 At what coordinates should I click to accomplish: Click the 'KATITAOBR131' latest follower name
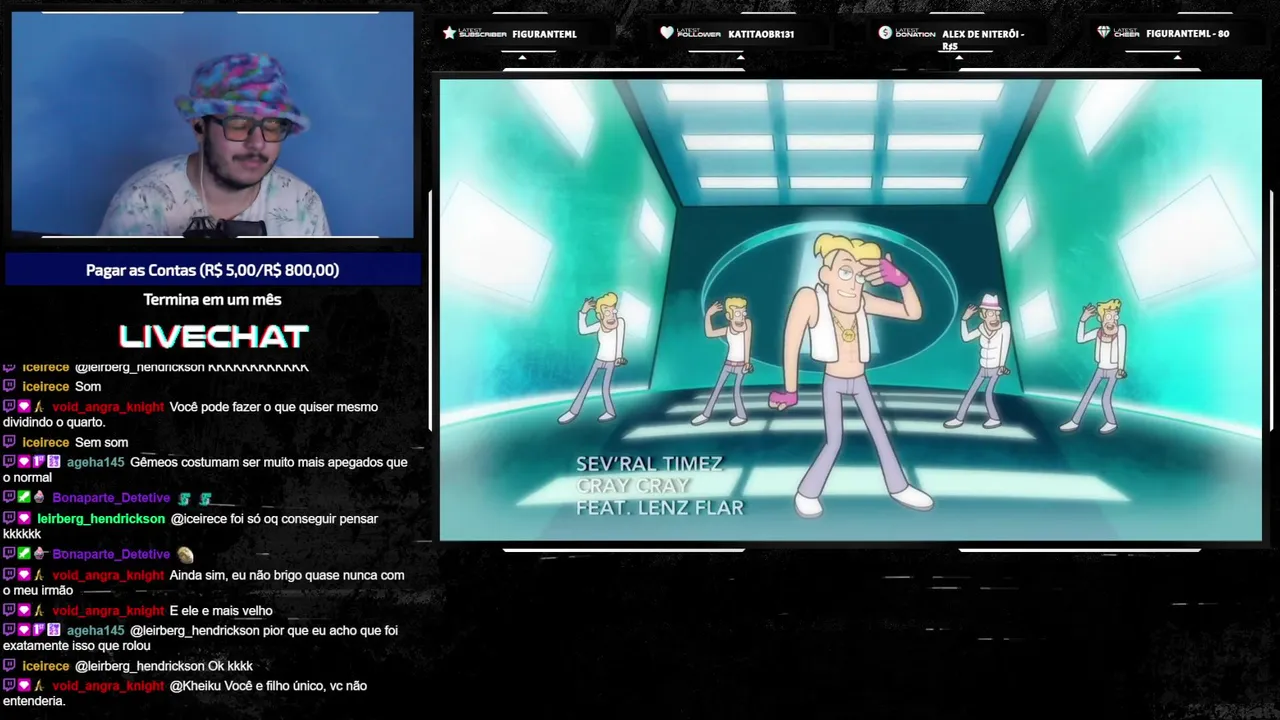point(761,34)
